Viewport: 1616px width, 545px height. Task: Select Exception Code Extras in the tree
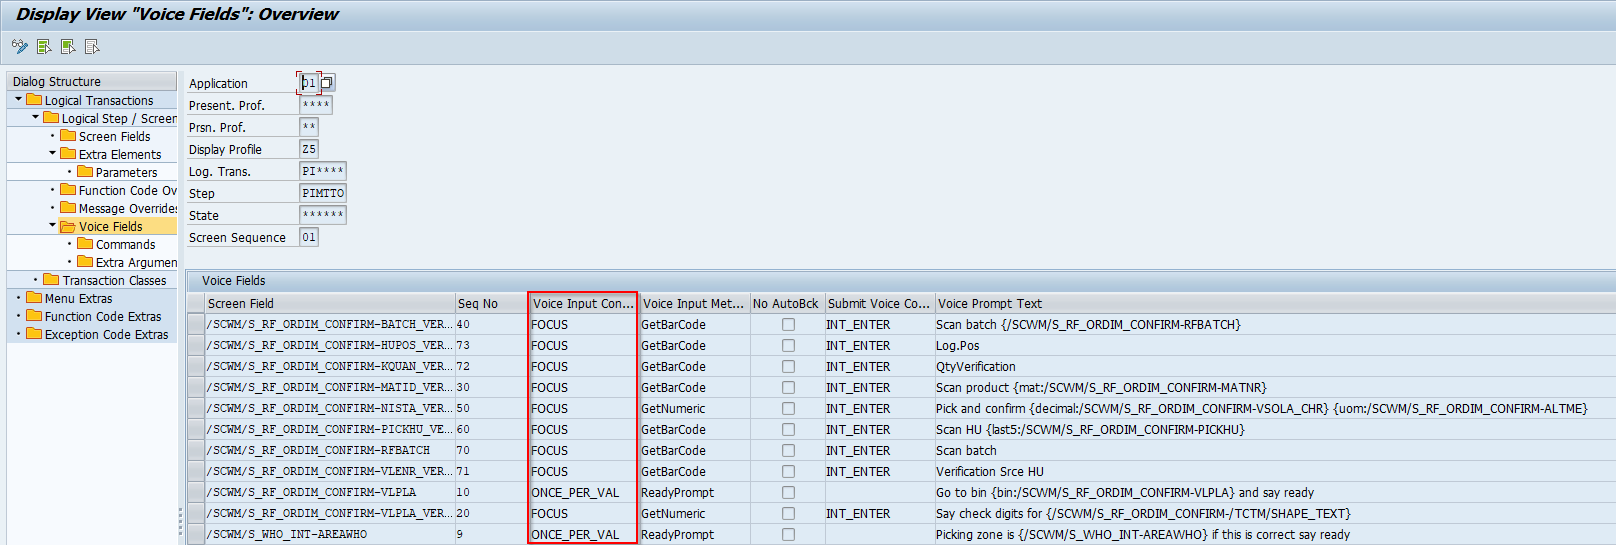point(106,335)
